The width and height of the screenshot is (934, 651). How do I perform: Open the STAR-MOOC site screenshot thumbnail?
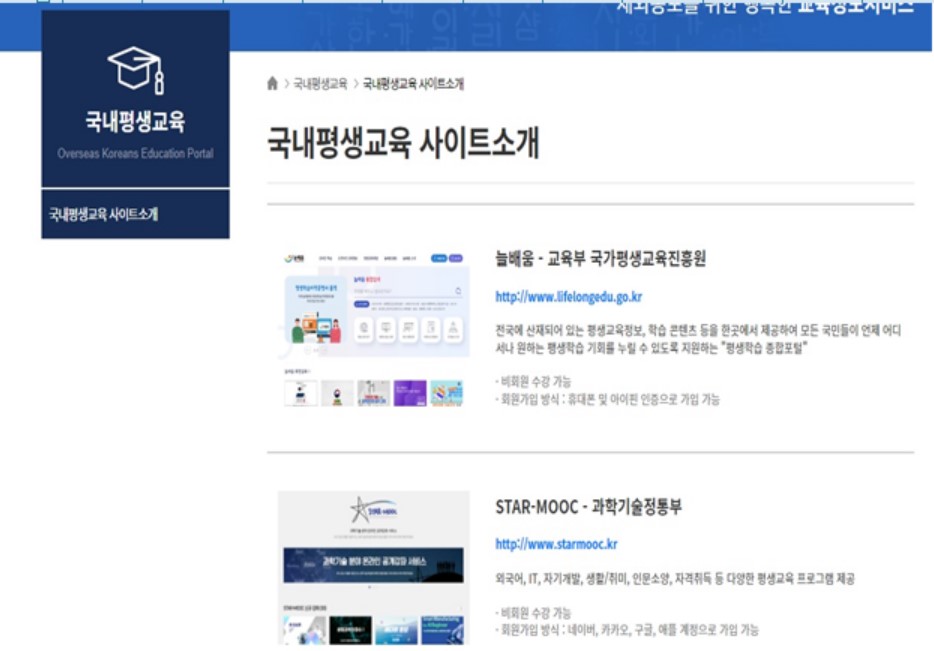(x=373, y=568)
